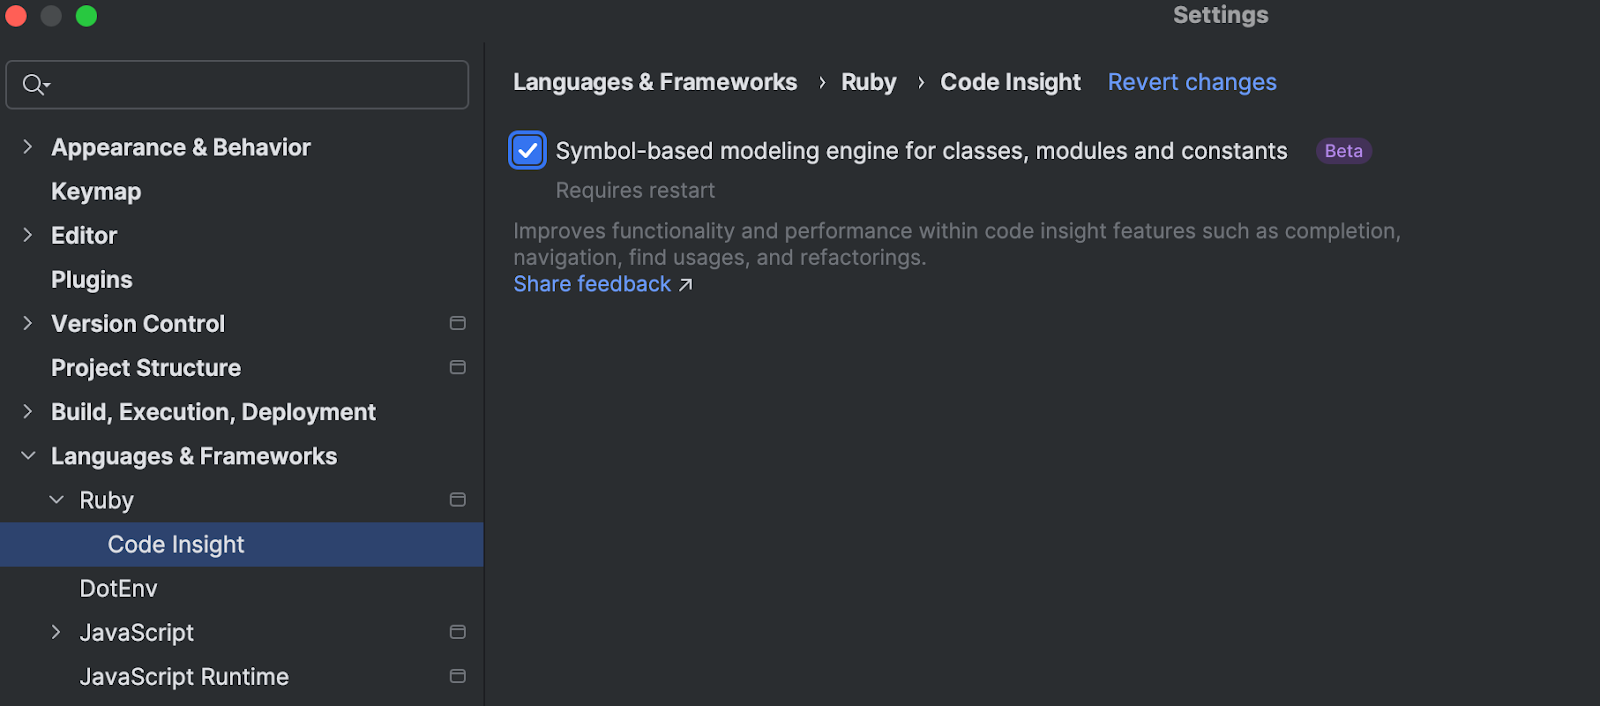Viewport: 1600px width, 706px height.
Task: Click Ruby in the breadcrumb path
Action: coord(868,82)
